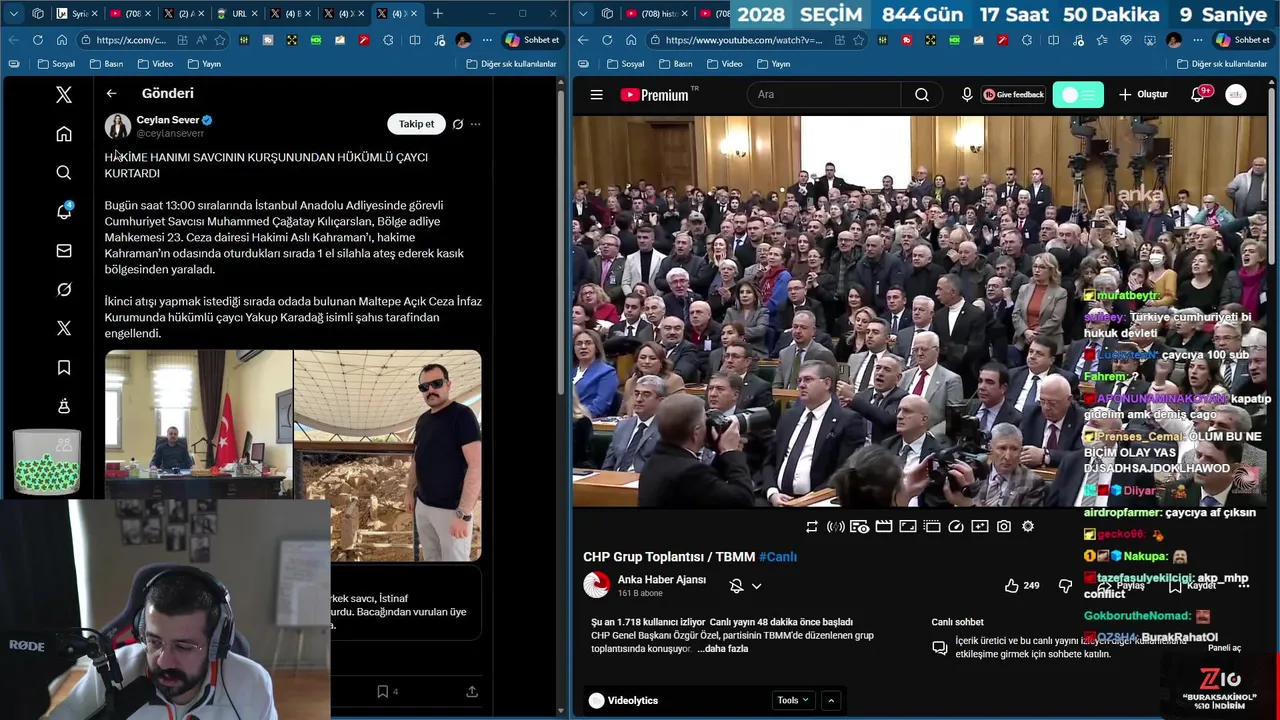
Task: Open Videolytics Tools dropdown
Action: (x=794, y=700)
